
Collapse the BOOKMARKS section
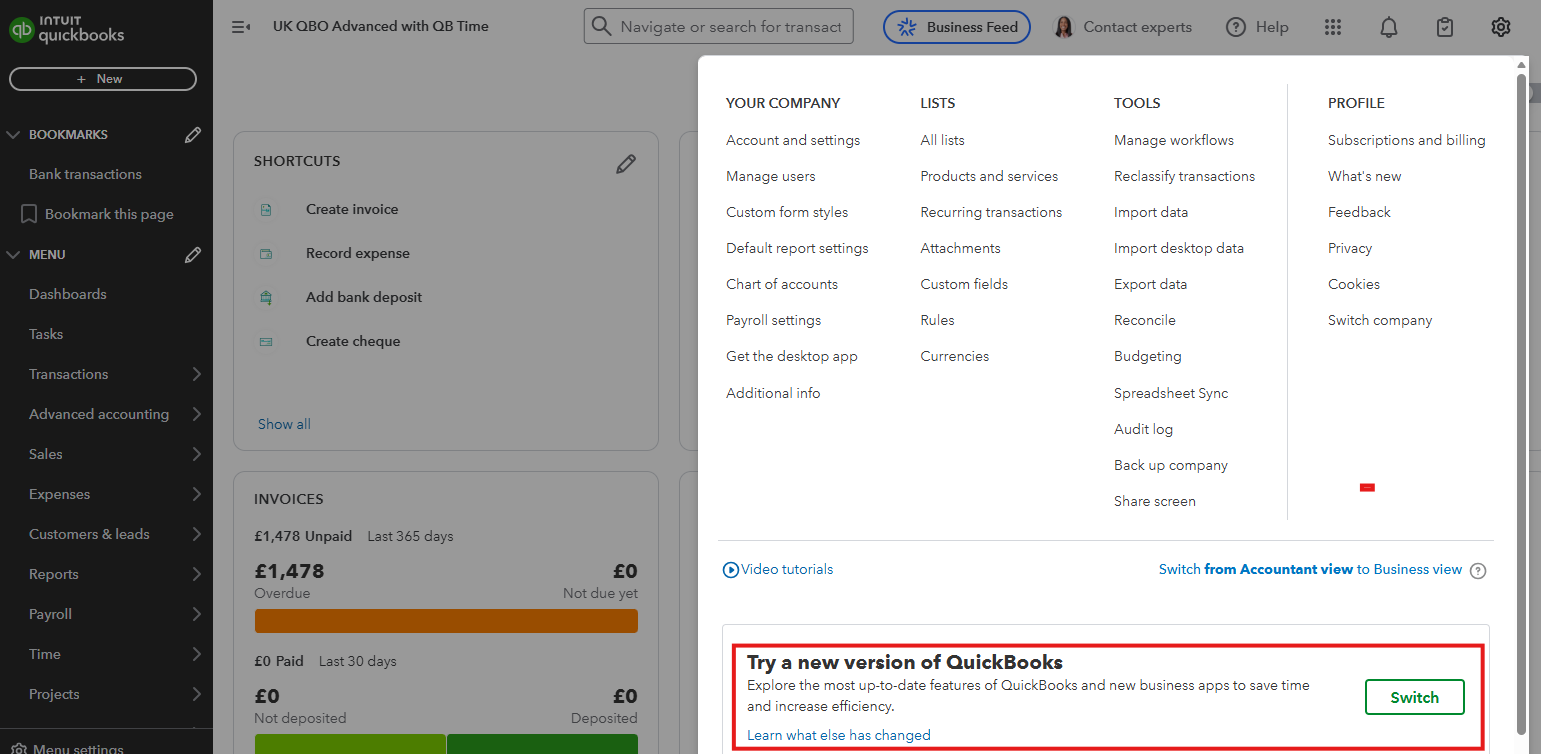13,135
